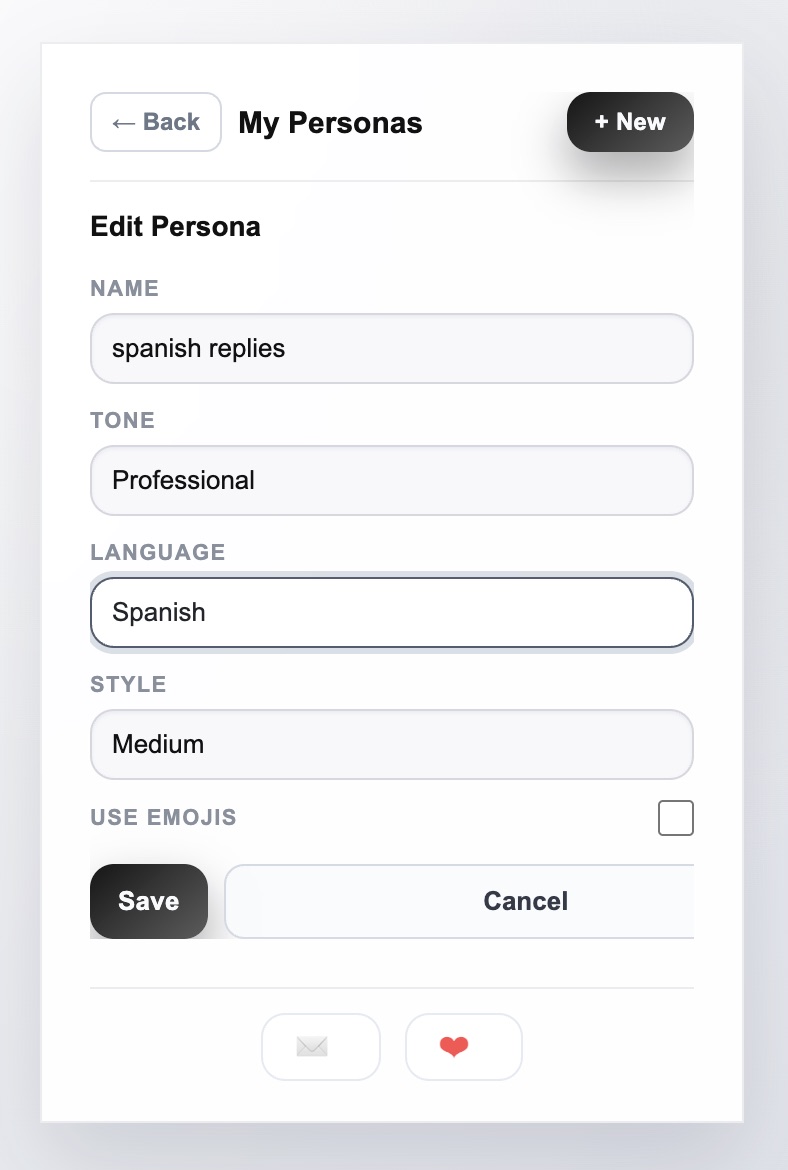
Task: Click the 'Edit Persona' heading
Action: click(175, 226)
